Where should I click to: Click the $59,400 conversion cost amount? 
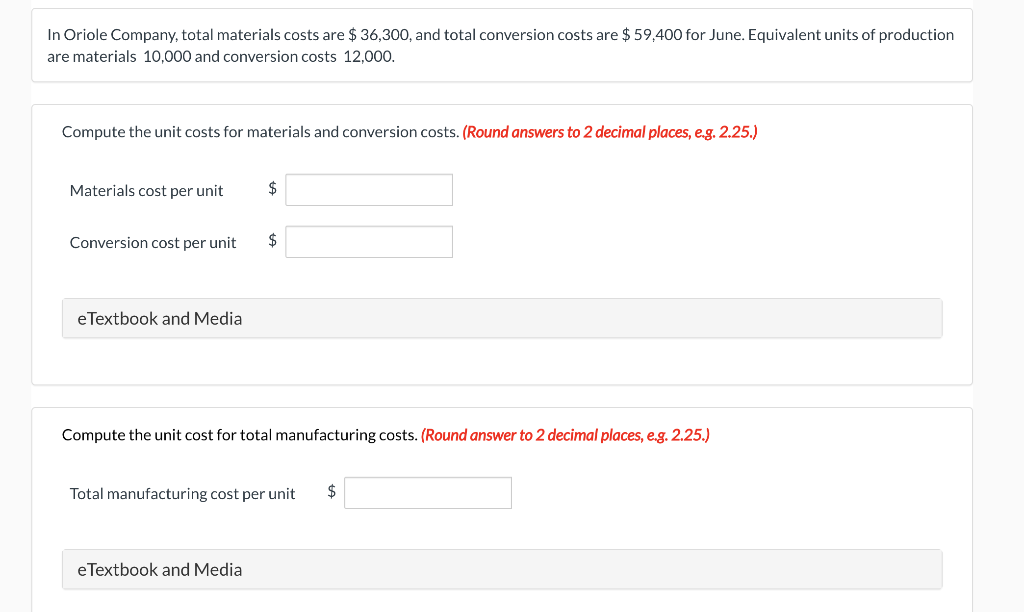click(651, 35)
